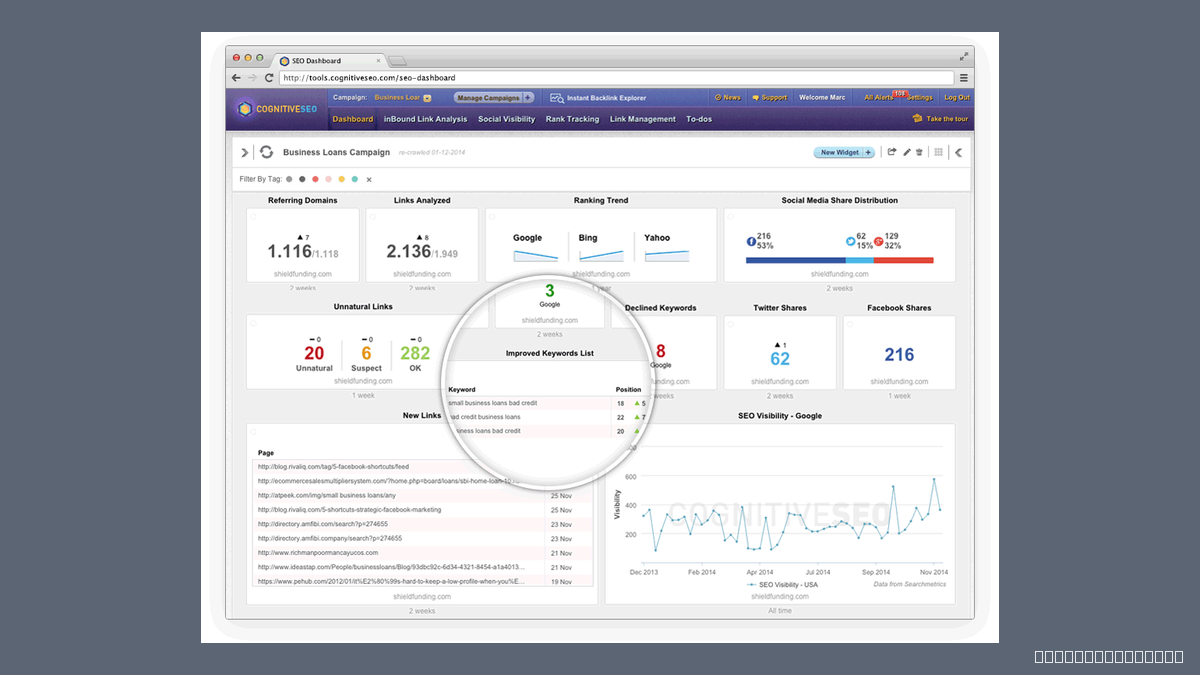
Task: Click the CognitiveSEO logo
Action: coord(276,108)
